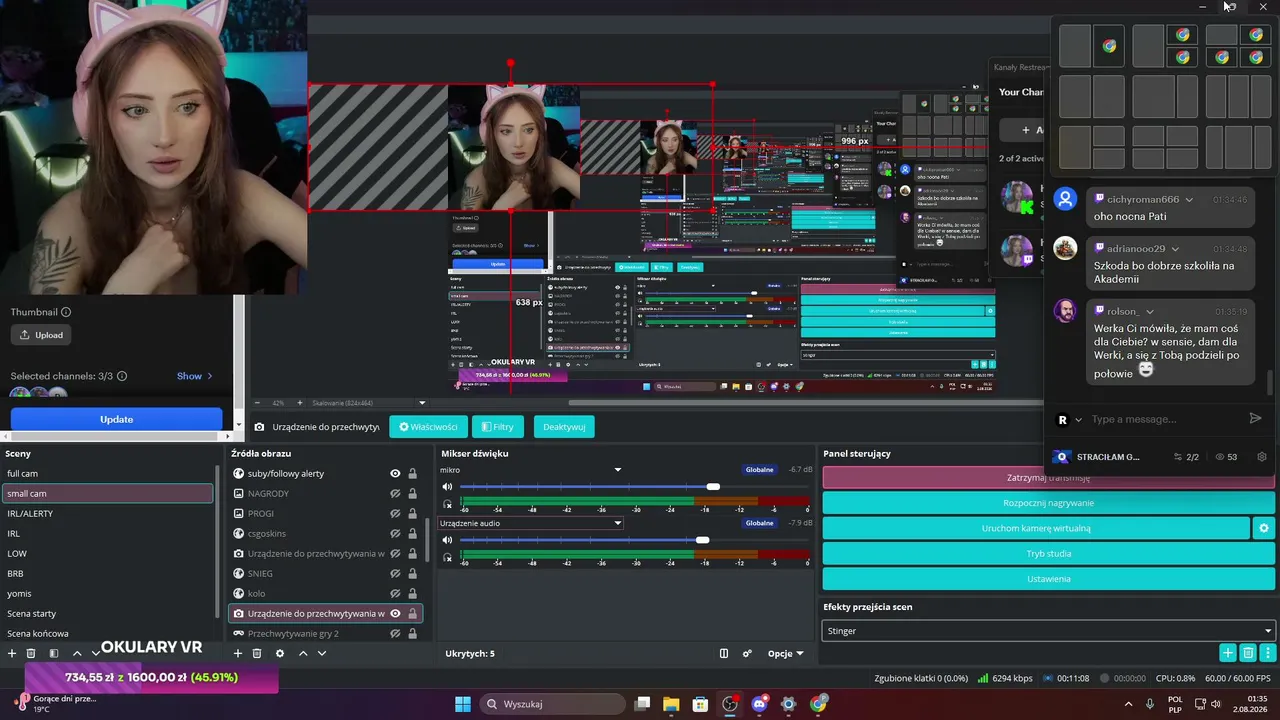Switch to the yomis scene
Screen dimensions: 1280x720
tap(108, 593)
